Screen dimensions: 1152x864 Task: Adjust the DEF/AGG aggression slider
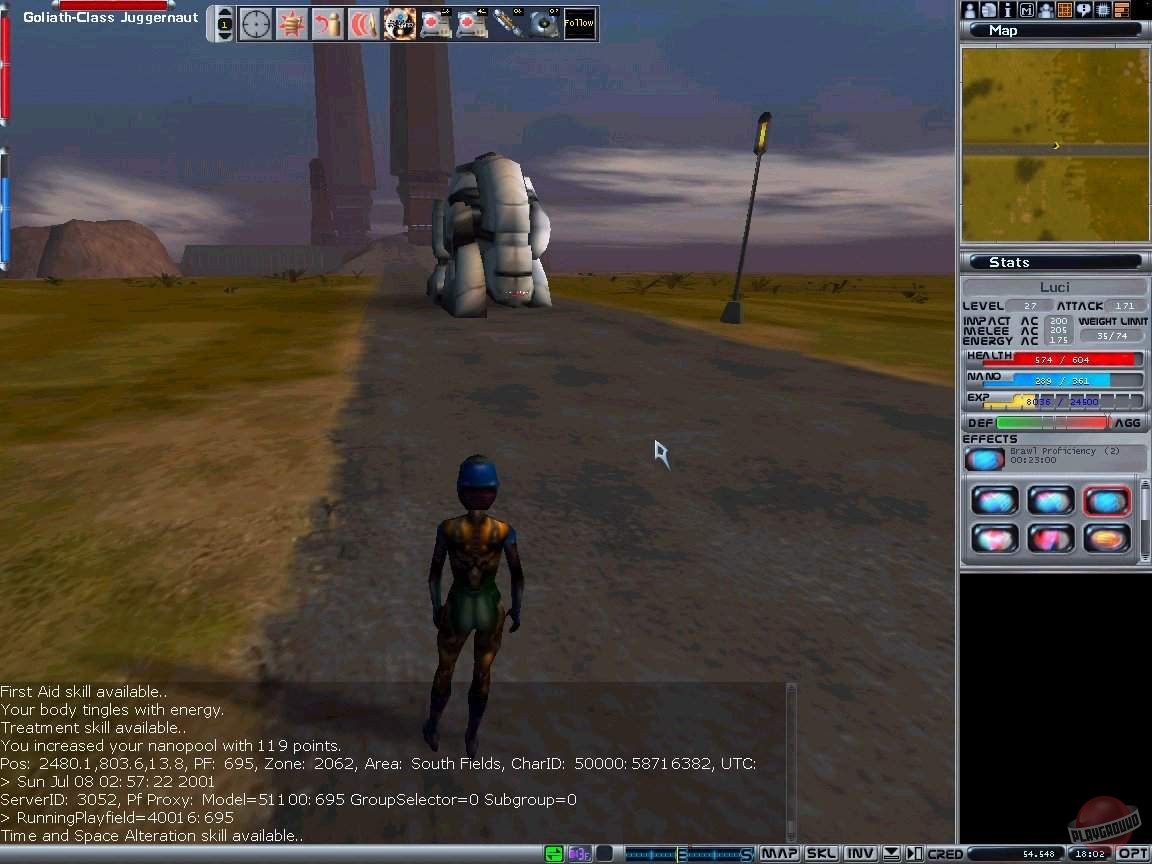click(x=1053, y=422)
